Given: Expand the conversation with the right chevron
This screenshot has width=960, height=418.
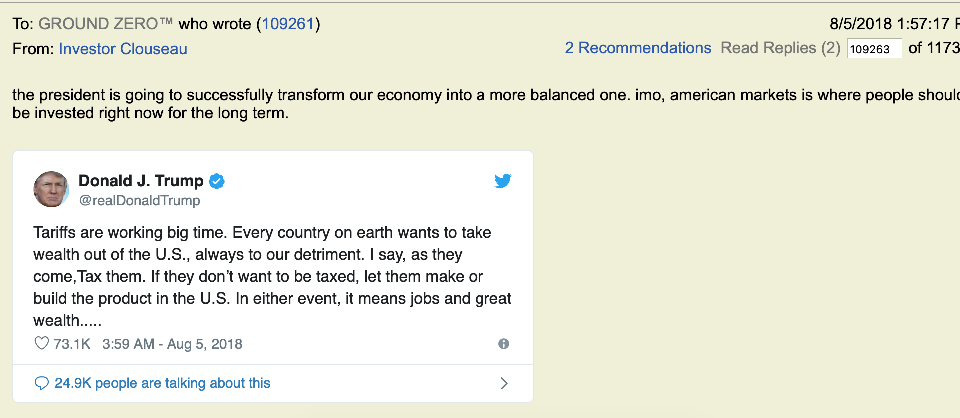Looking at the screenshot, I should click(x=503, y=383).
